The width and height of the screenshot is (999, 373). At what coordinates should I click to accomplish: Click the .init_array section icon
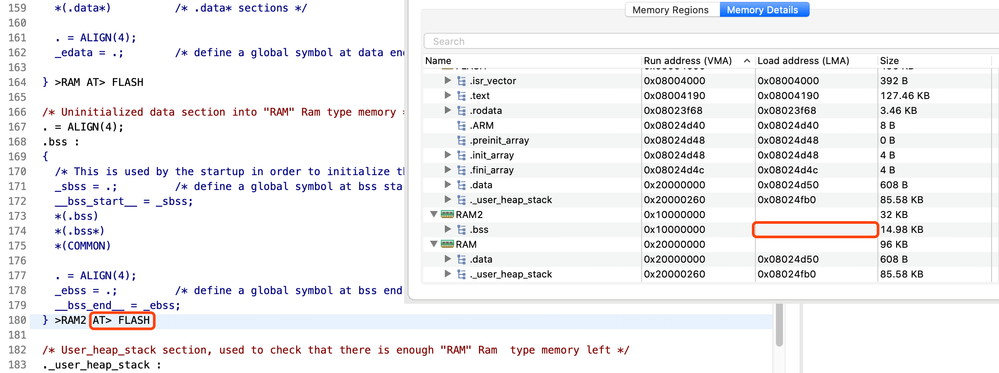[x=461, y=155]
